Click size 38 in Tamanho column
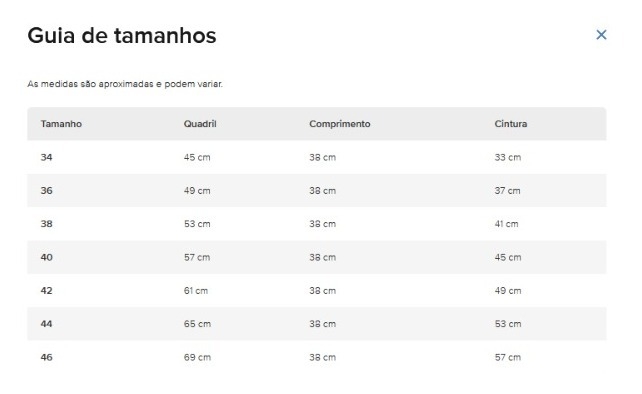This screenshot has width=642, height=394. 46,224
